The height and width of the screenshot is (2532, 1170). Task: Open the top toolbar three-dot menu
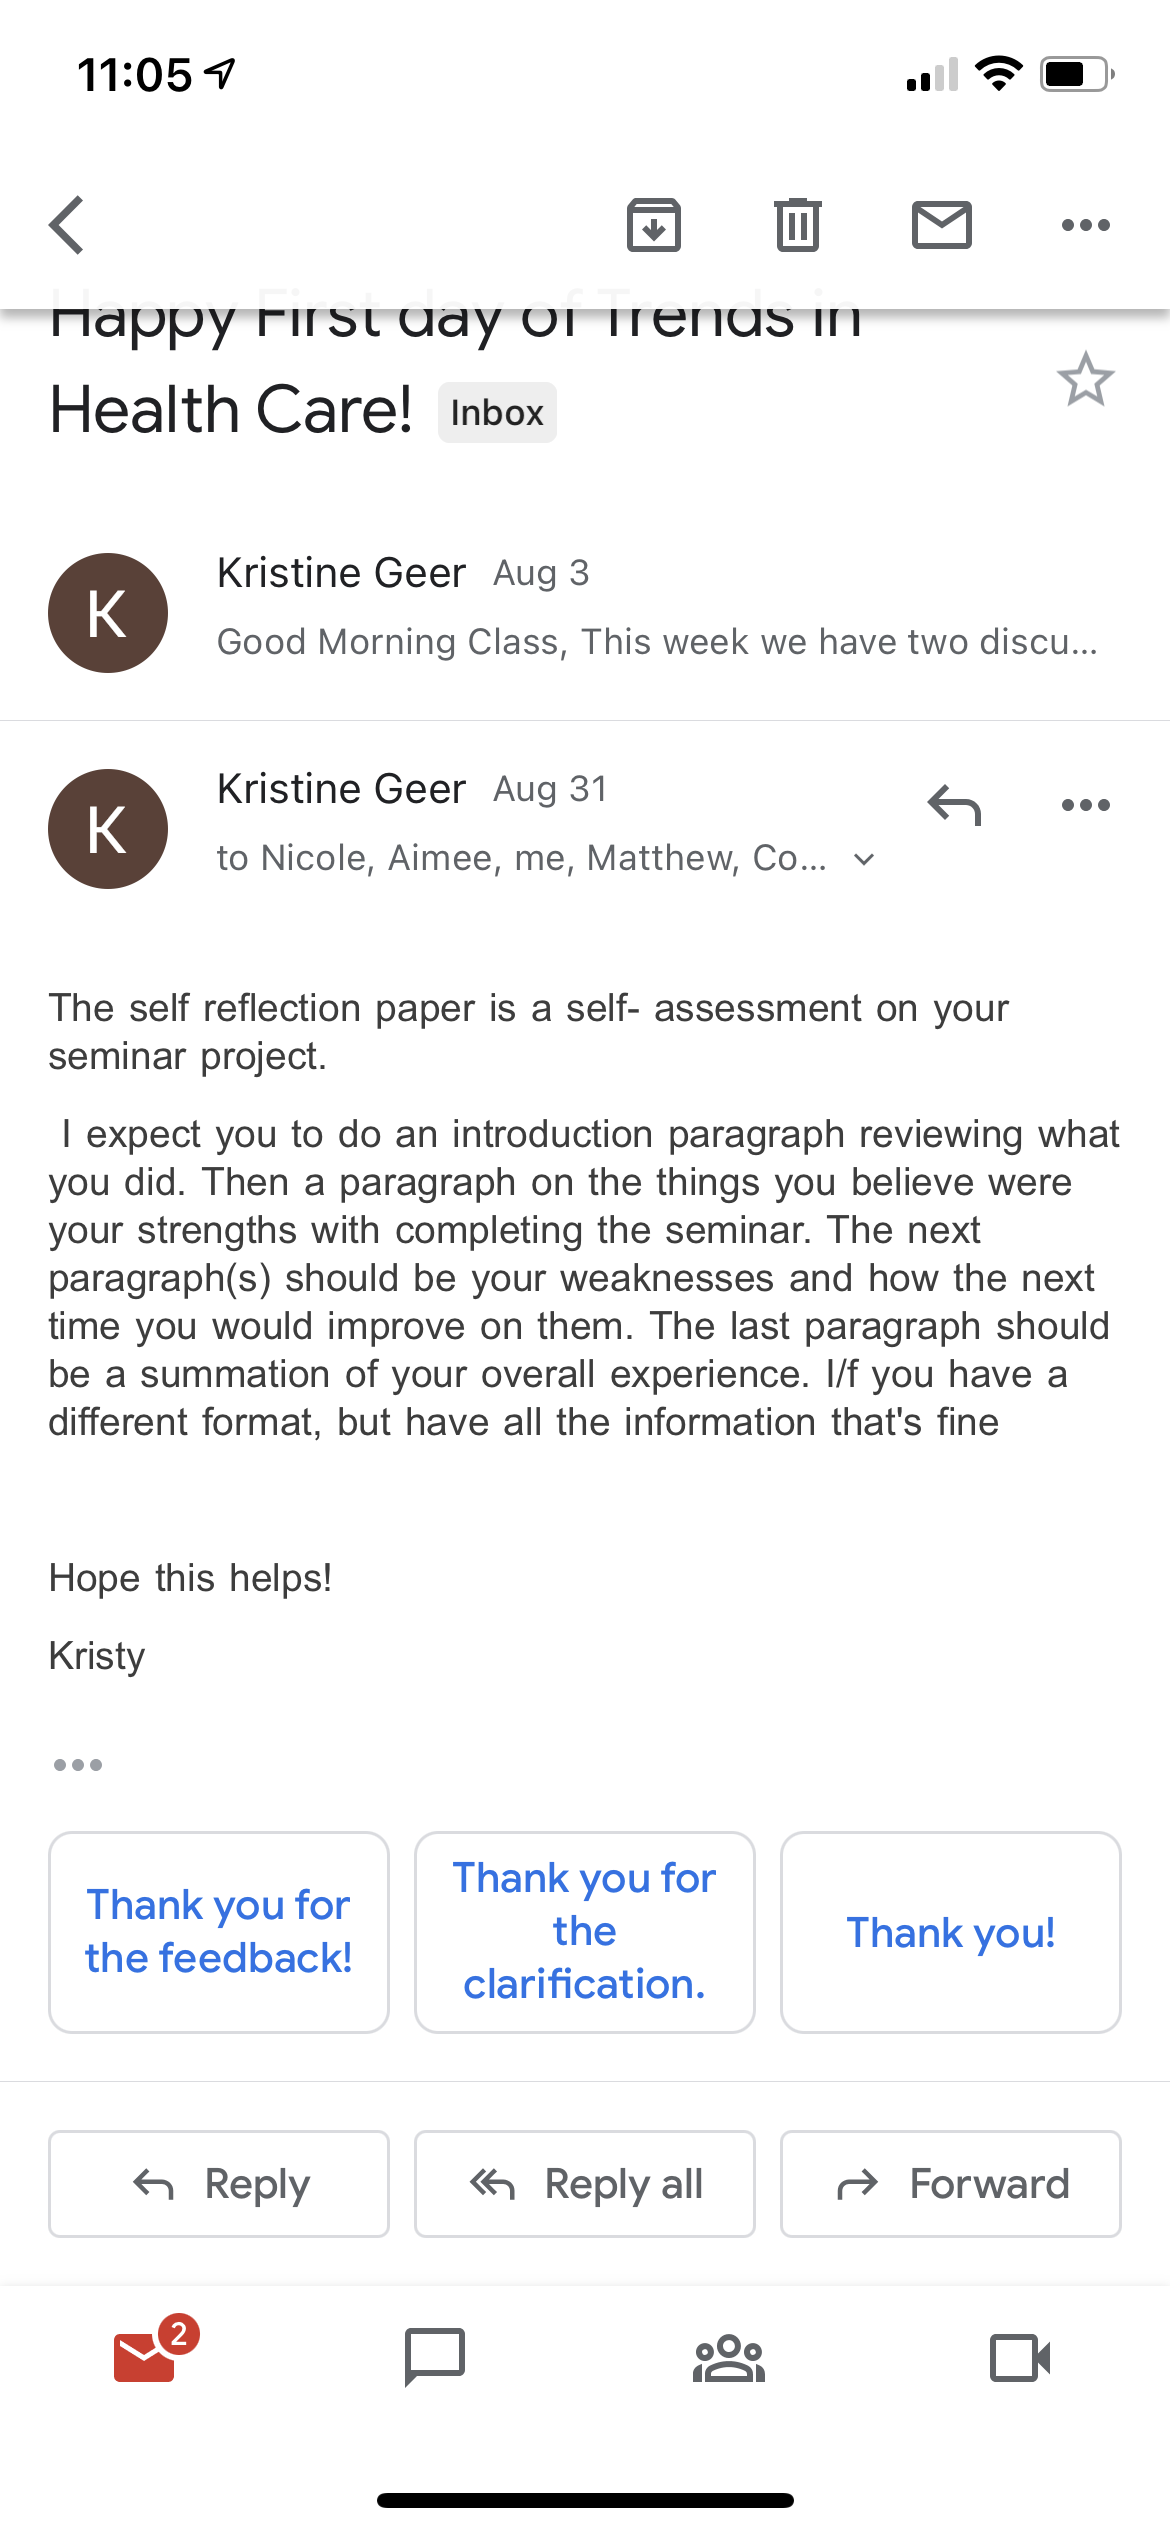(x=1086, y=225)
